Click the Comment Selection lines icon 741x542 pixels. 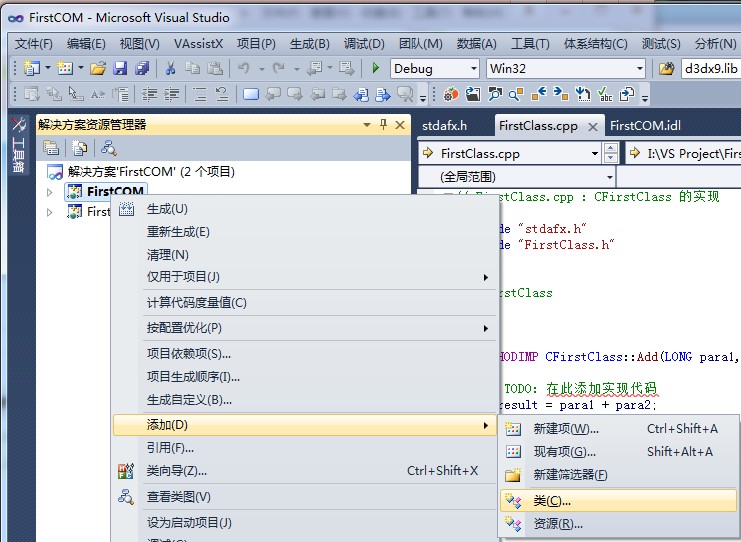pos(200,95)
